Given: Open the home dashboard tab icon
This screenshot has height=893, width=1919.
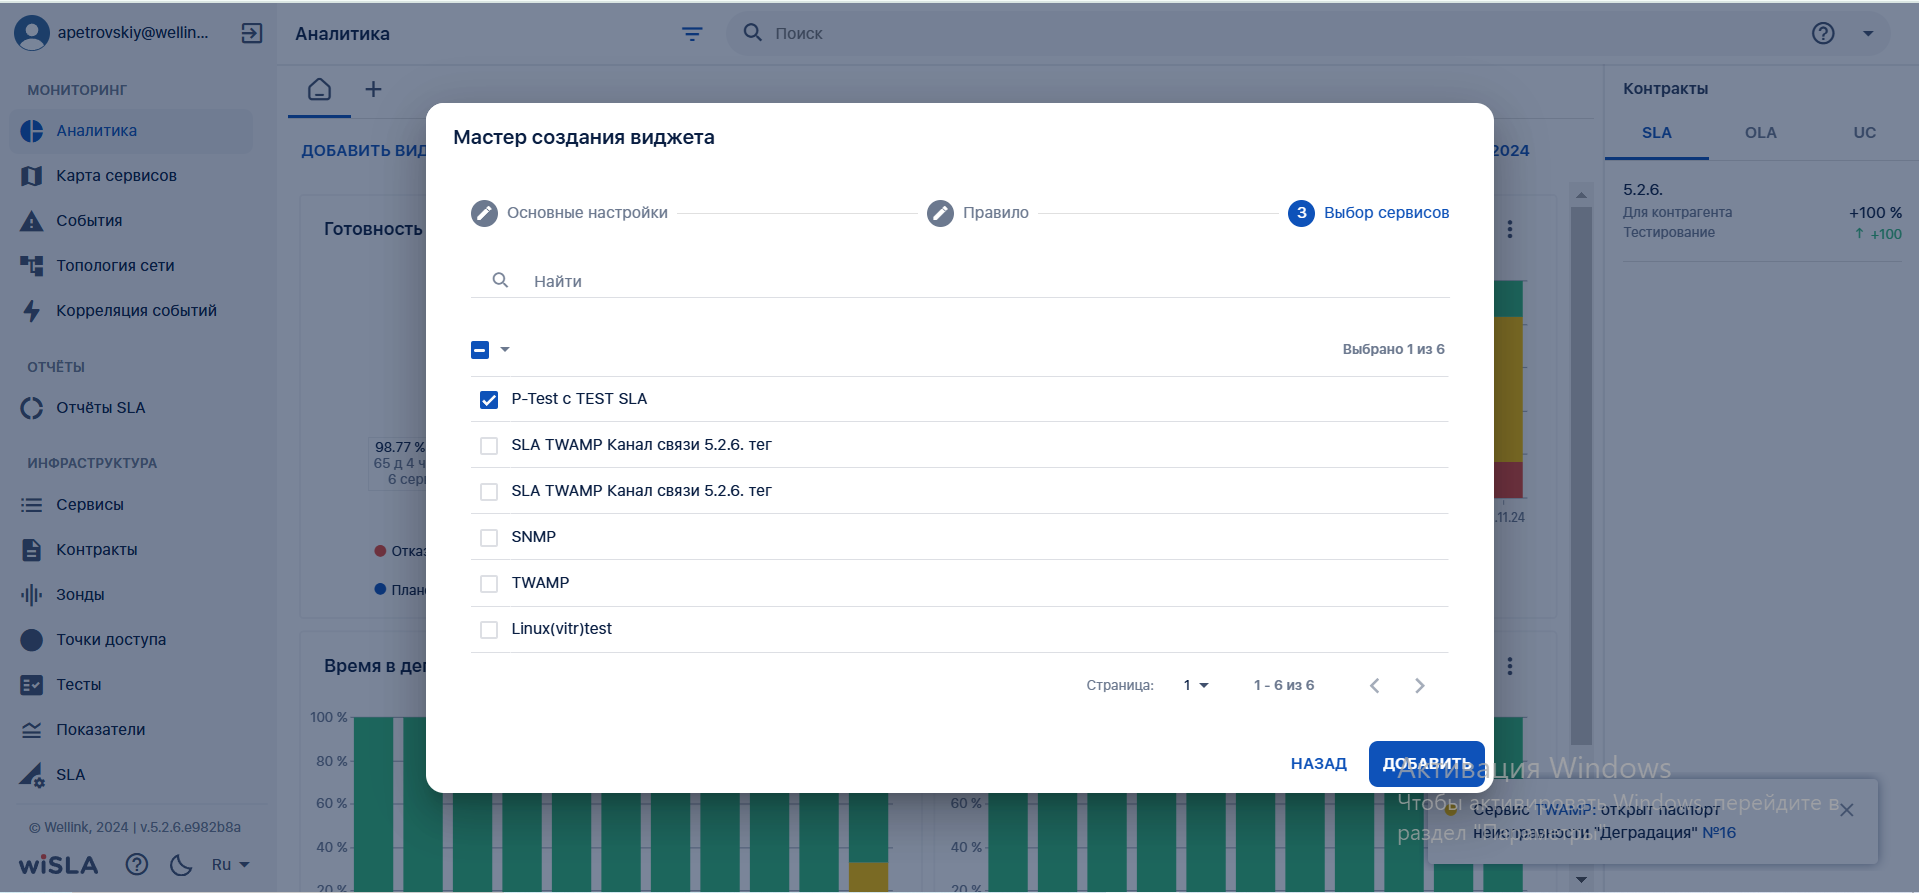Looking at the screenshot, I should pos(319,89).
